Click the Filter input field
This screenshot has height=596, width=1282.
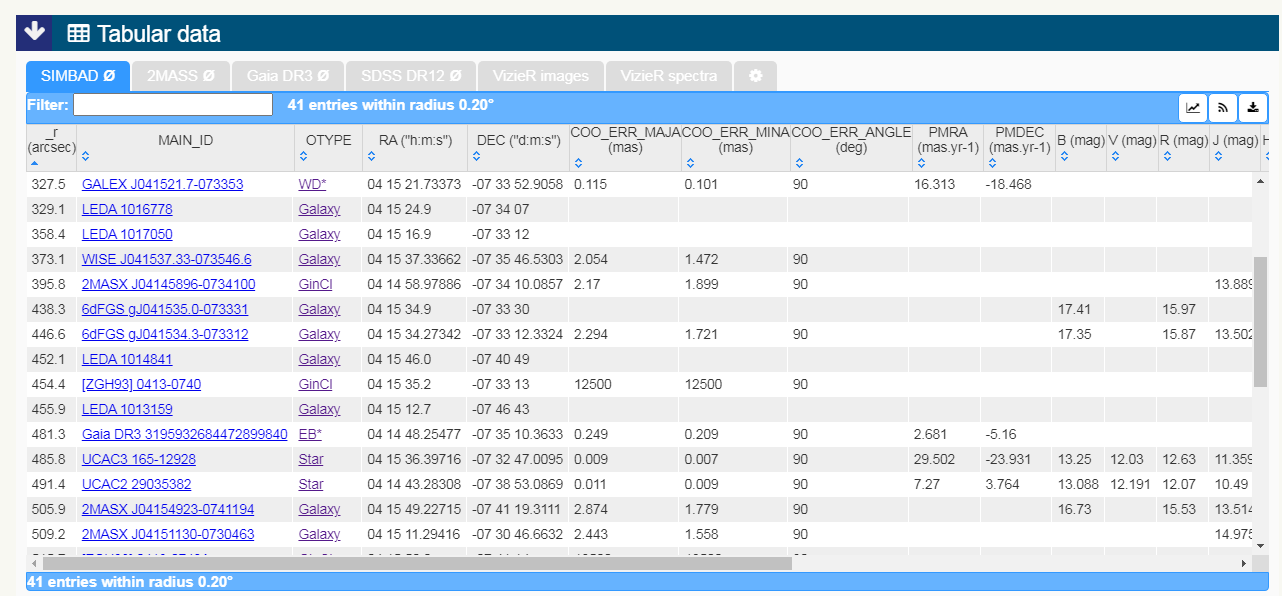tap(173, 105)
